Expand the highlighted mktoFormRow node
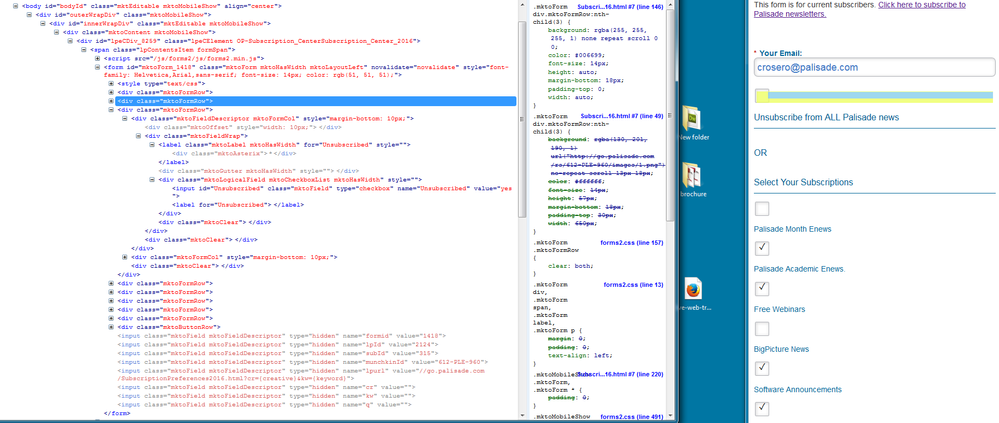Image resolution: width=999 pixels, height=423 pixels. (x=111, y=101)
